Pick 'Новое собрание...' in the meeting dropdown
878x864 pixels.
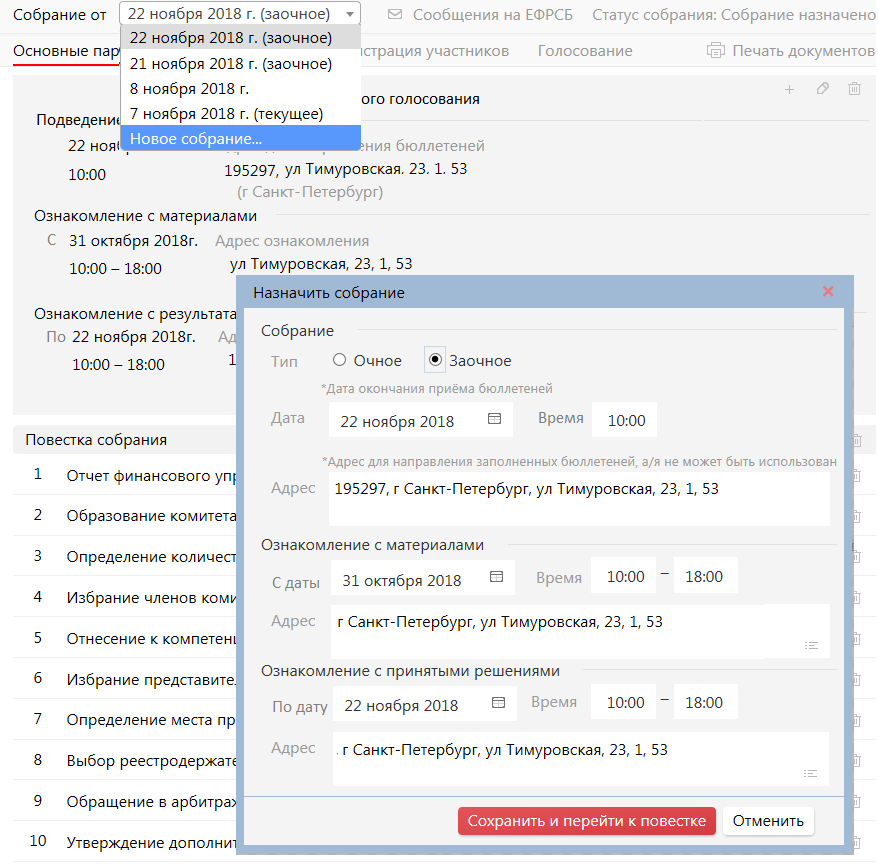pos(196,139)
